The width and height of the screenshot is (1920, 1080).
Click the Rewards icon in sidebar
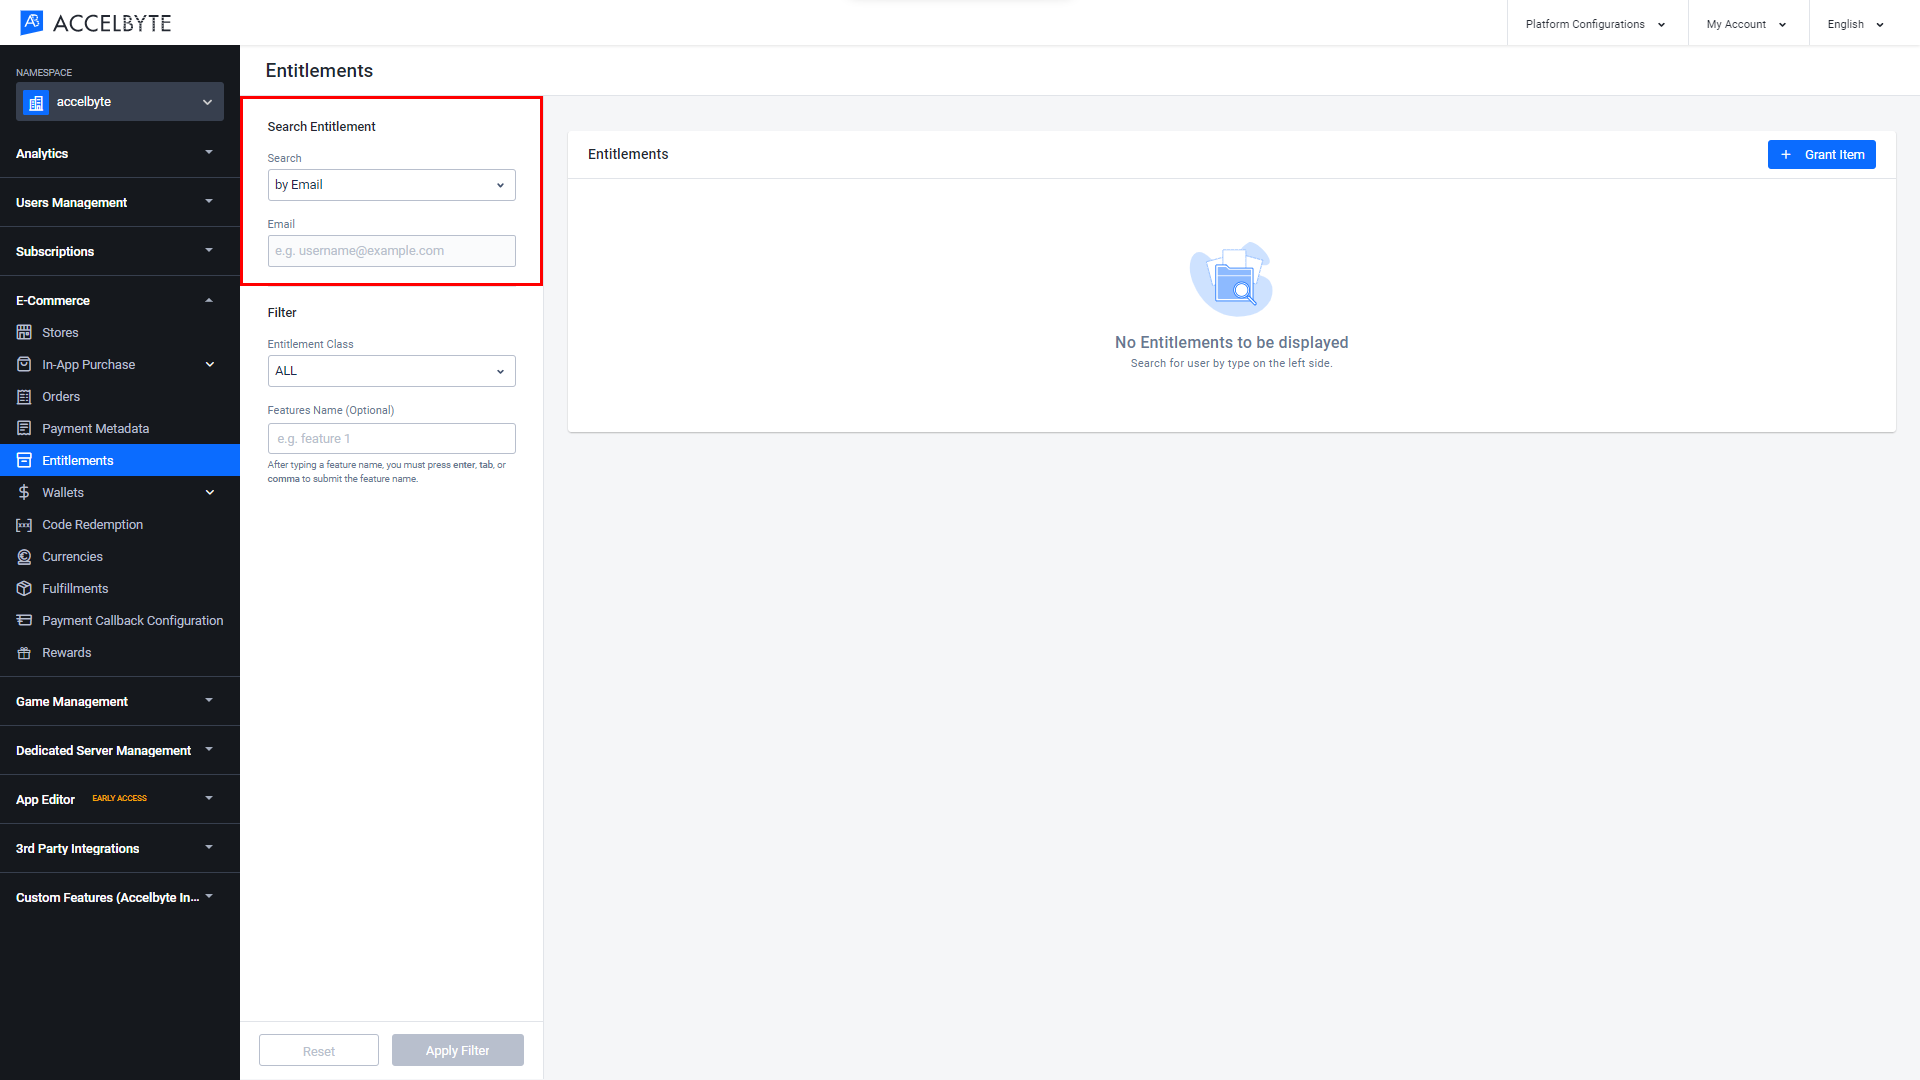[x=25, y=651]
